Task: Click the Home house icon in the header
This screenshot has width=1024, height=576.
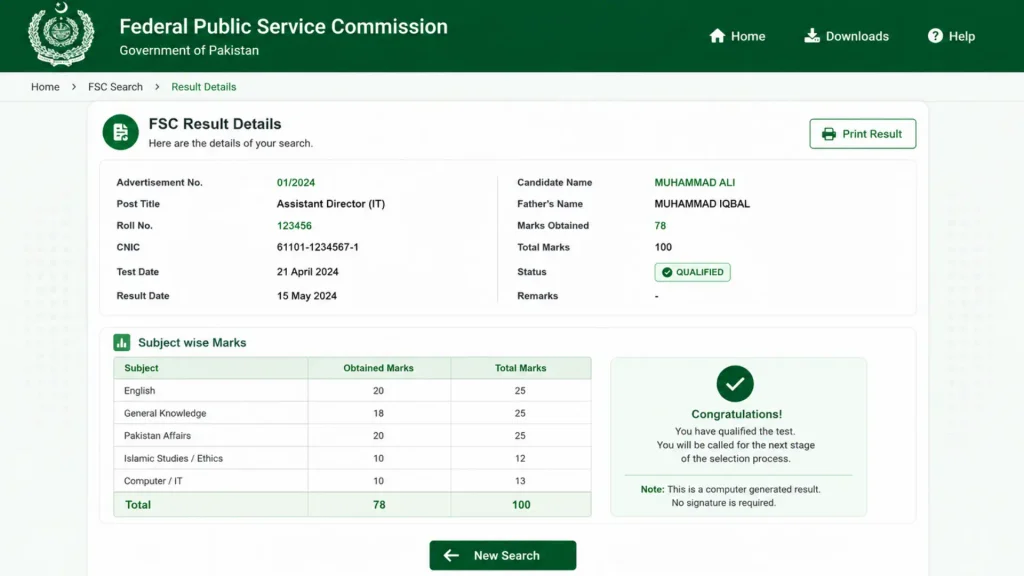Action: point(717,36)
